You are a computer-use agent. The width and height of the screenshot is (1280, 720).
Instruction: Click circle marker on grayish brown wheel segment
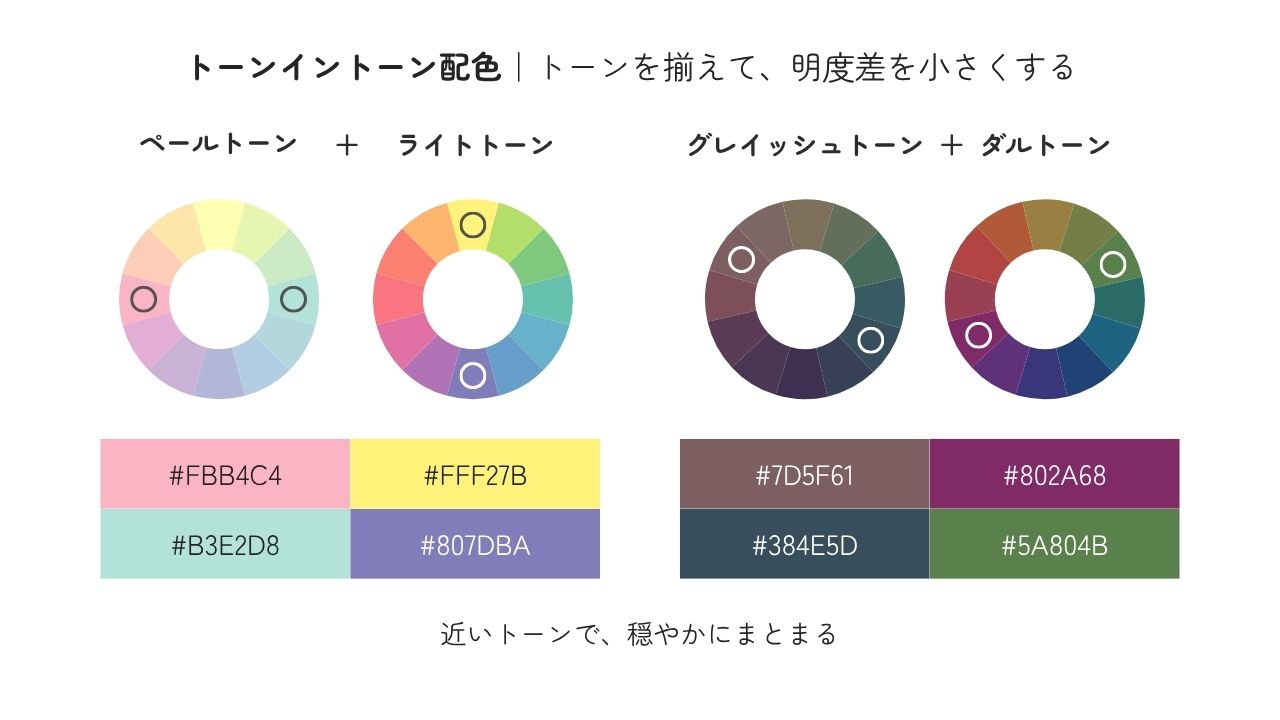[741, 260]
